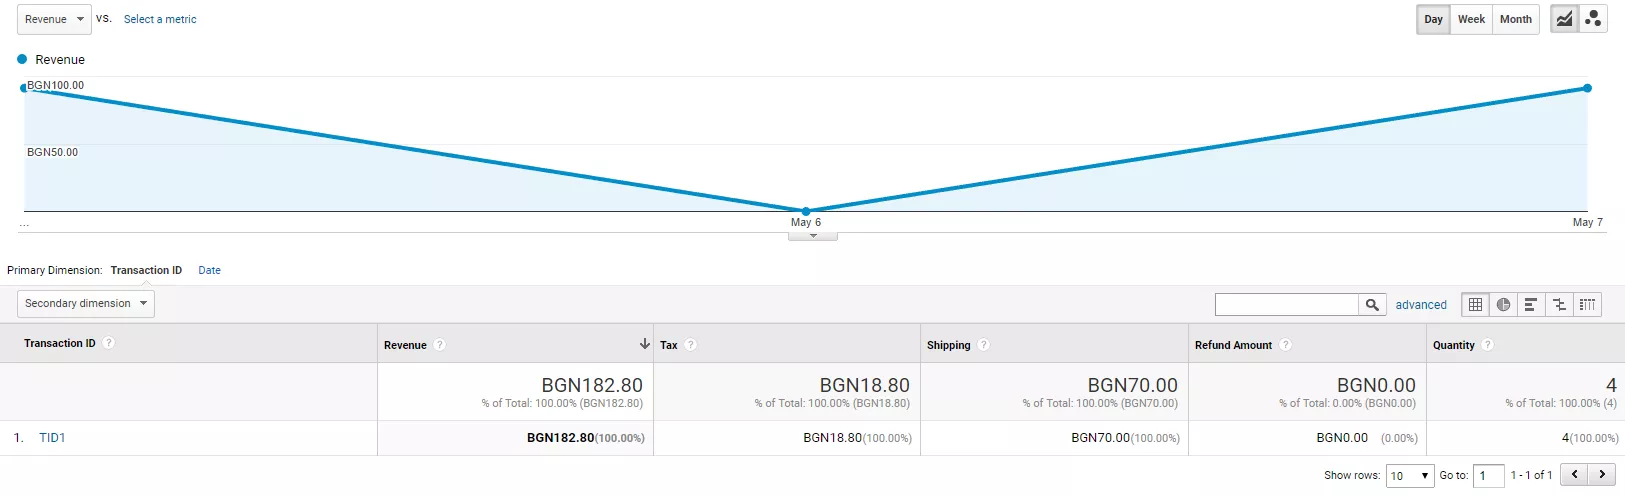The width and height of the screenshot is (1625, 496).
Task: Click the TID1 revenue value BGN182.80(100.00%)
Action: (586, 438)
